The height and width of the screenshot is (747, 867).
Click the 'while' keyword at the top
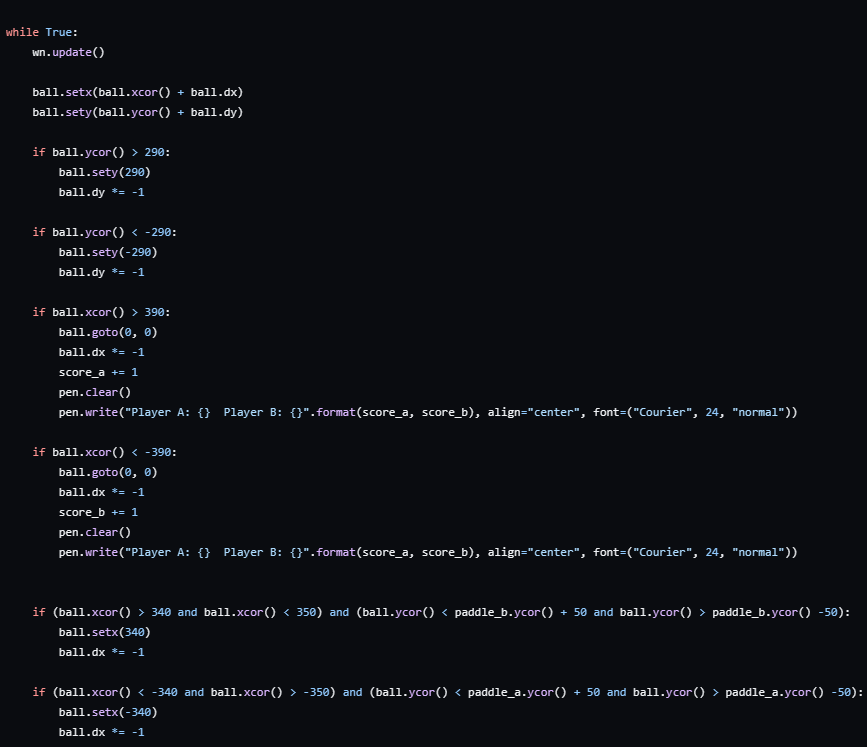pos(22,32)
